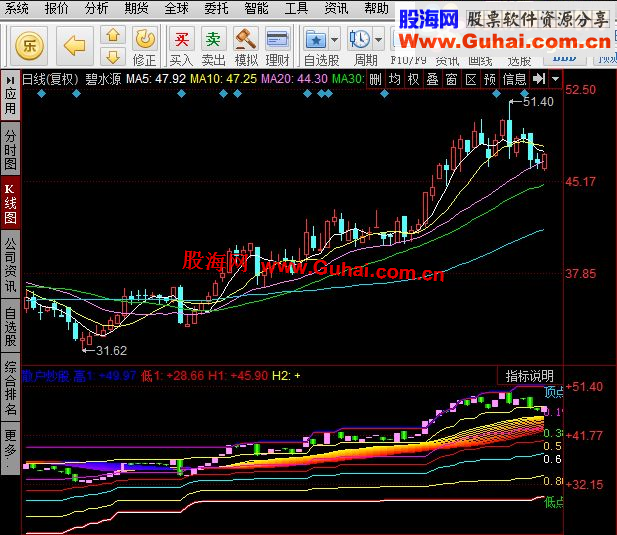The width and height of the screenshot is (617, 535).
Task: Click the gold 乐 coin icon
Action: click(x=29, y=46)
